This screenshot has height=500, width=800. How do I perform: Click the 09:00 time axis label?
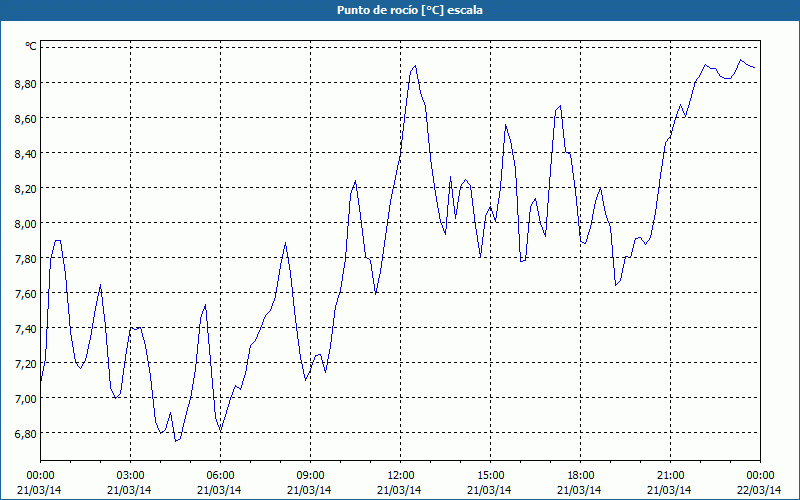(x=310, y=476)
